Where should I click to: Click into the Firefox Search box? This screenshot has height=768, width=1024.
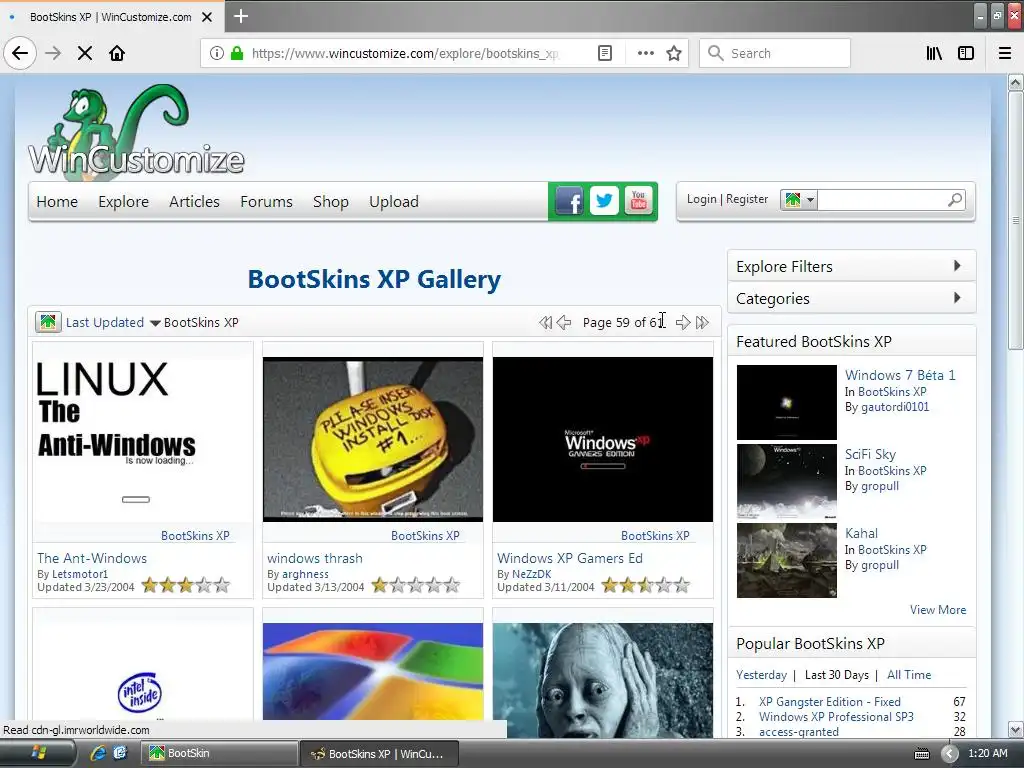tap(775, 53)
